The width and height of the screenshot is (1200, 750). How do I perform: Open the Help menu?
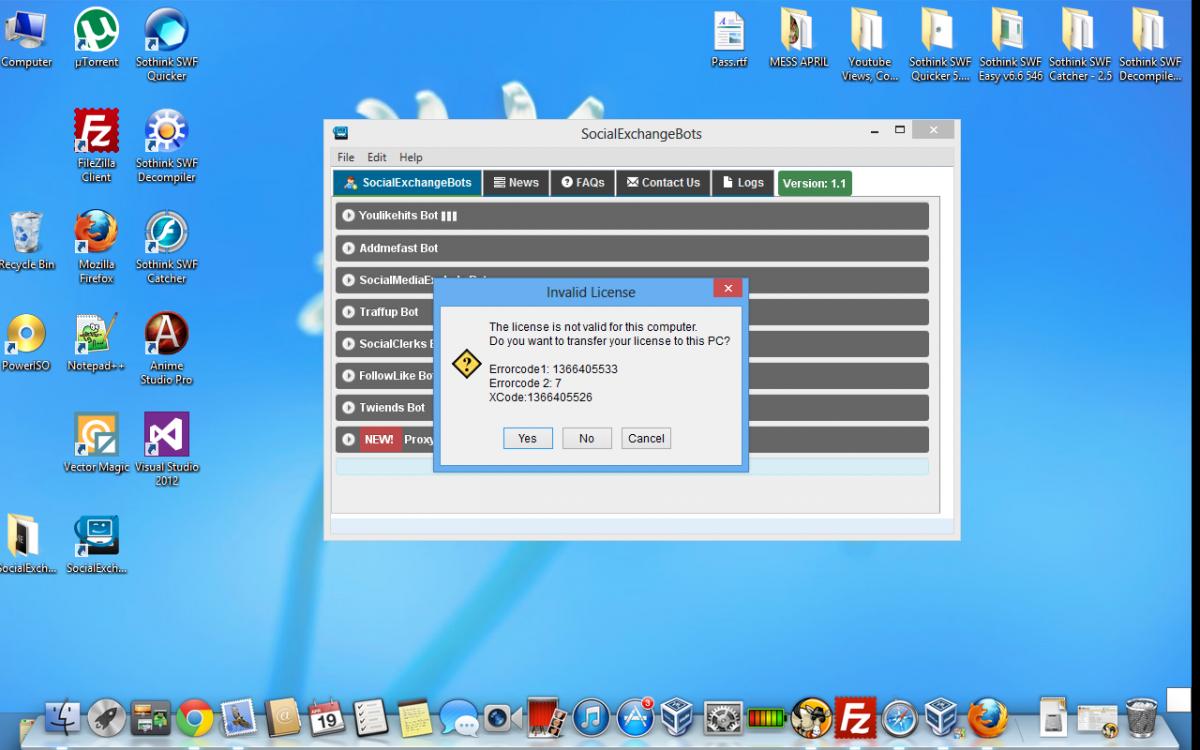pos(411,157)
